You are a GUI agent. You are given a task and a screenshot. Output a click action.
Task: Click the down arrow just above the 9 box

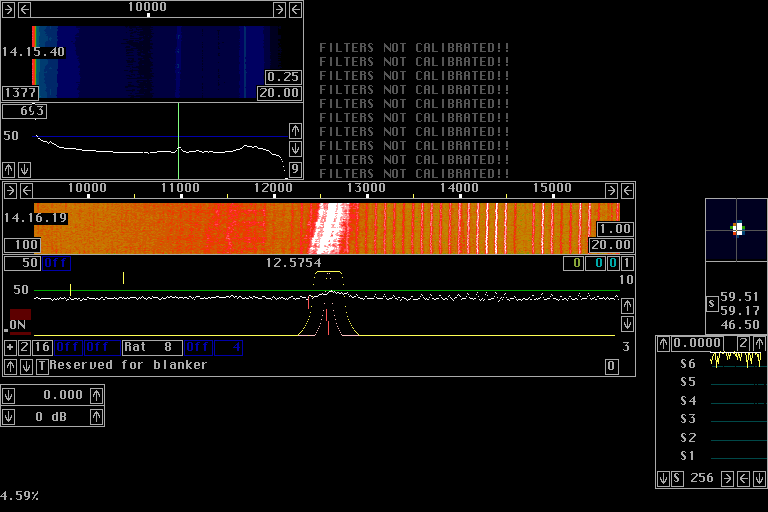(295, 148)
